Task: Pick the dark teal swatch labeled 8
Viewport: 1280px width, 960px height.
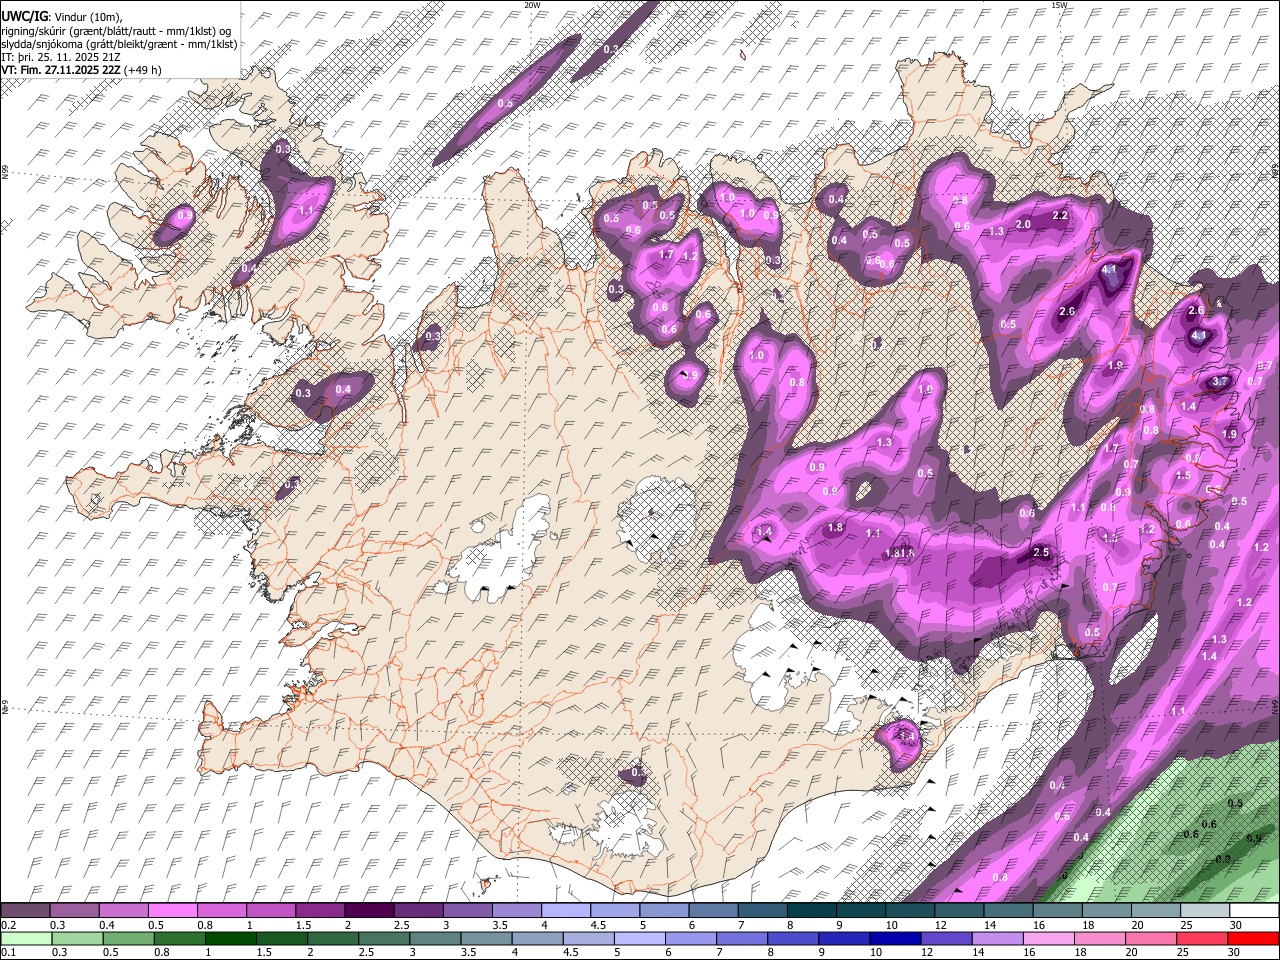Action: [810, 911]
